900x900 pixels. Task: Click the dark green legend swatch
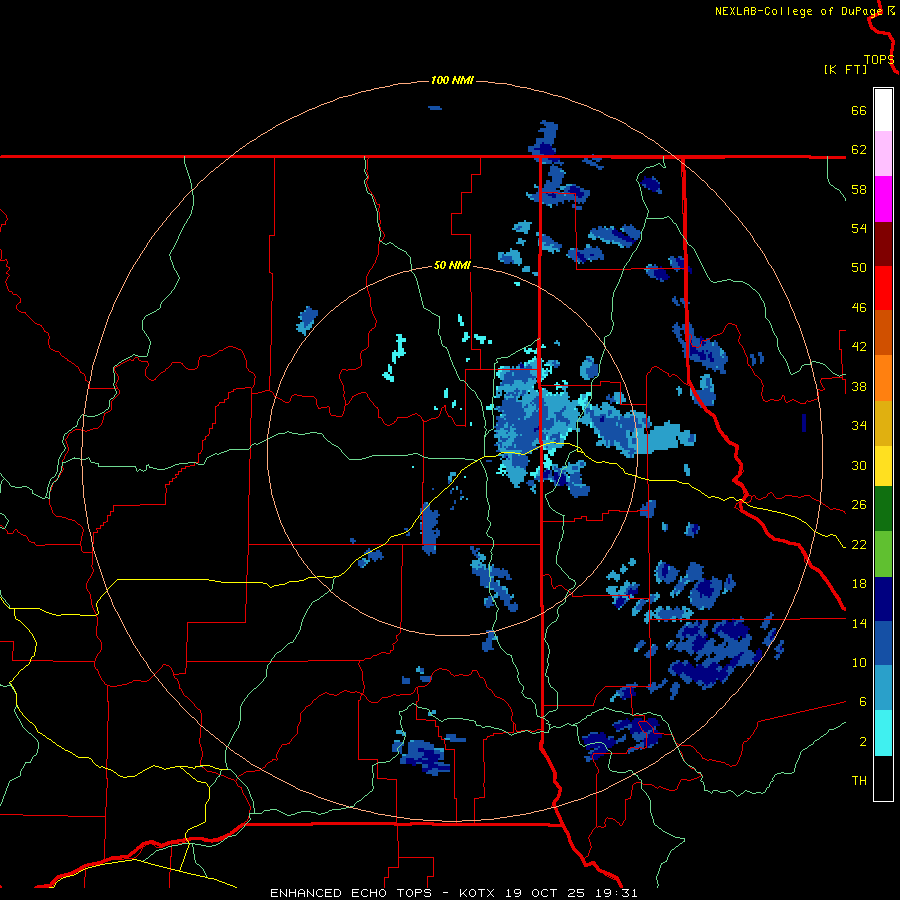(x=883, y=509)
